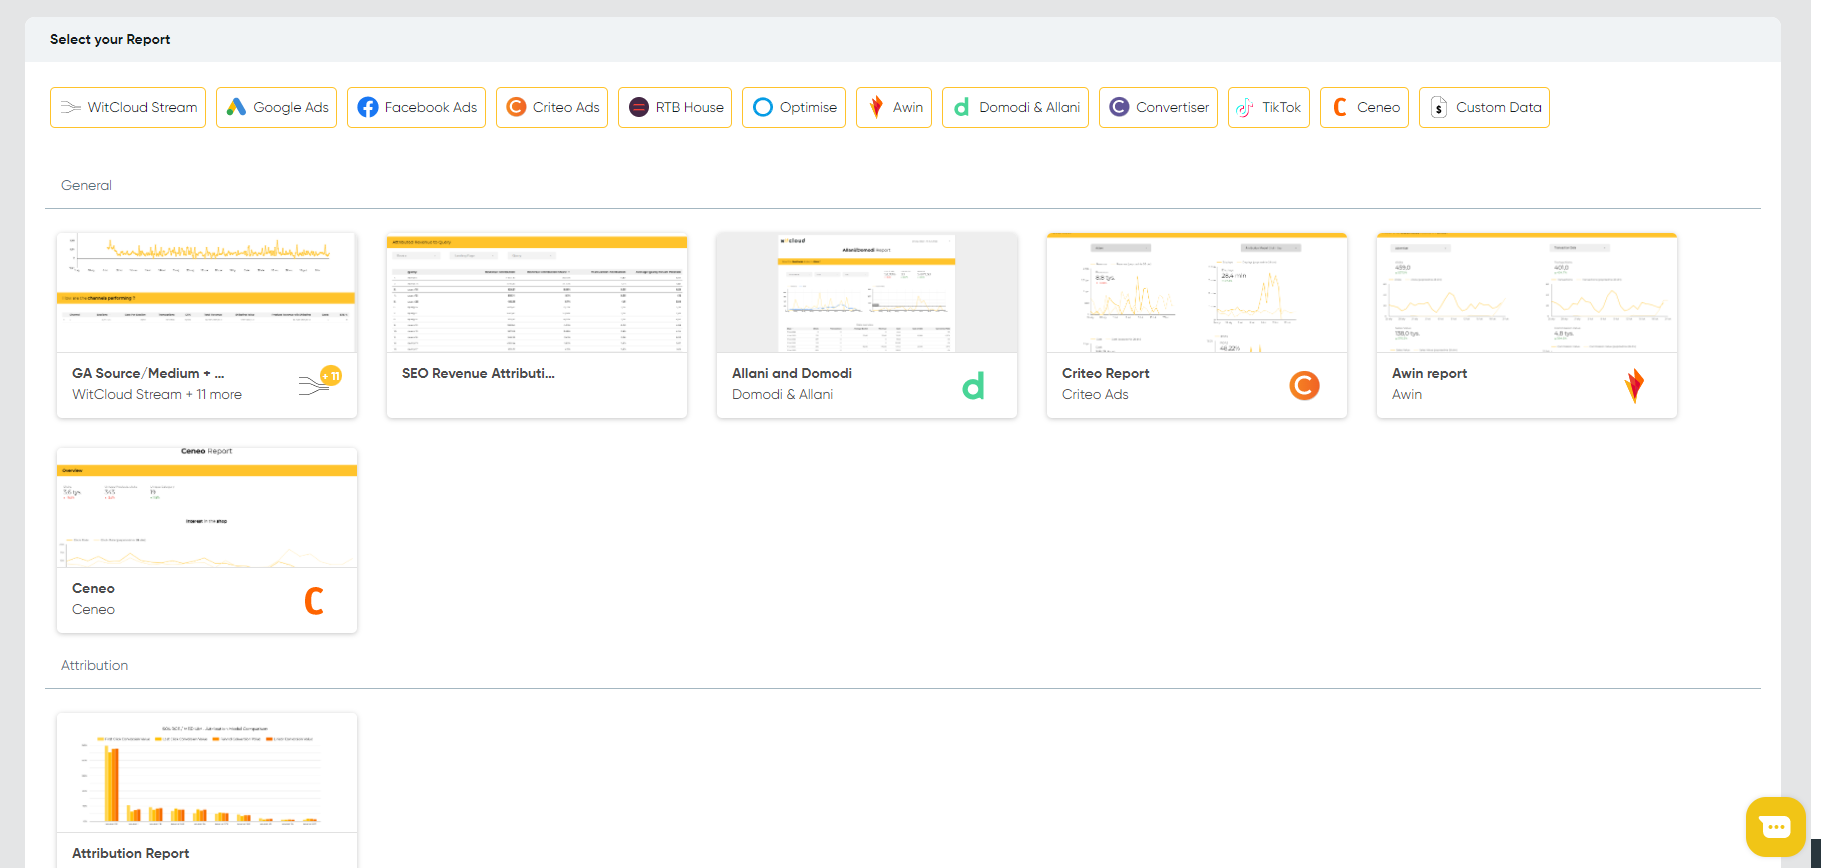Click 'WitCloud Stream + 11 more' text
Screen dimensions: 1821x868
coord(157,394)
